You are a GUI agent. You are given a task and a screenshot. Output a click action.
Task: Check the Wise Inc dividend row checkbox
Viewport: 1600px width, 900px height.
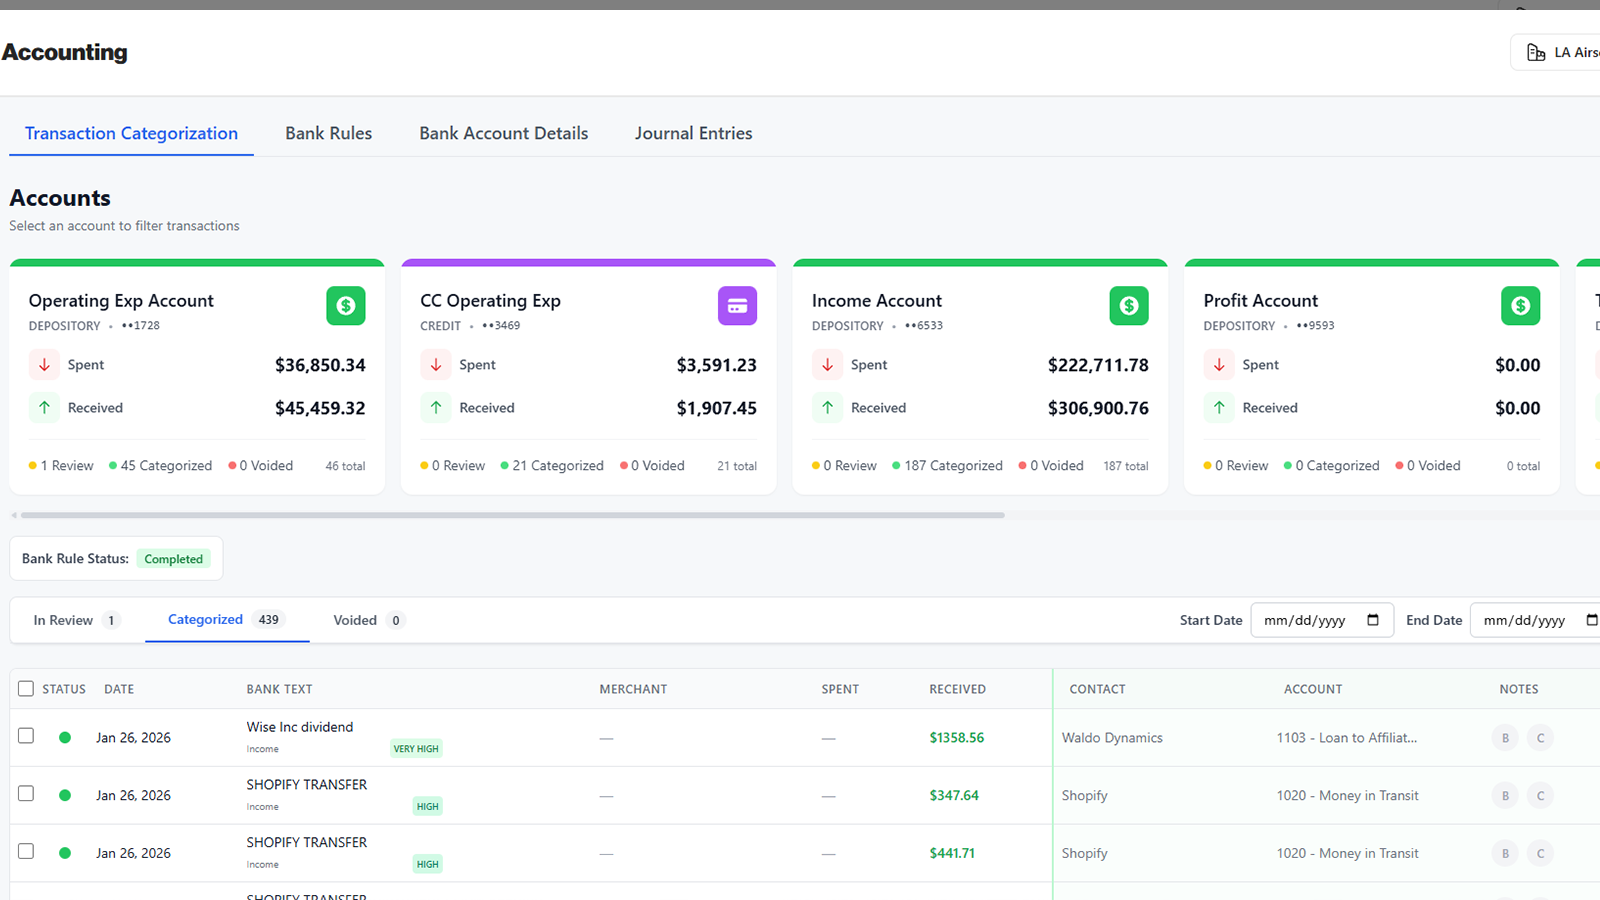pyautogui.click(x=26, y=736)
